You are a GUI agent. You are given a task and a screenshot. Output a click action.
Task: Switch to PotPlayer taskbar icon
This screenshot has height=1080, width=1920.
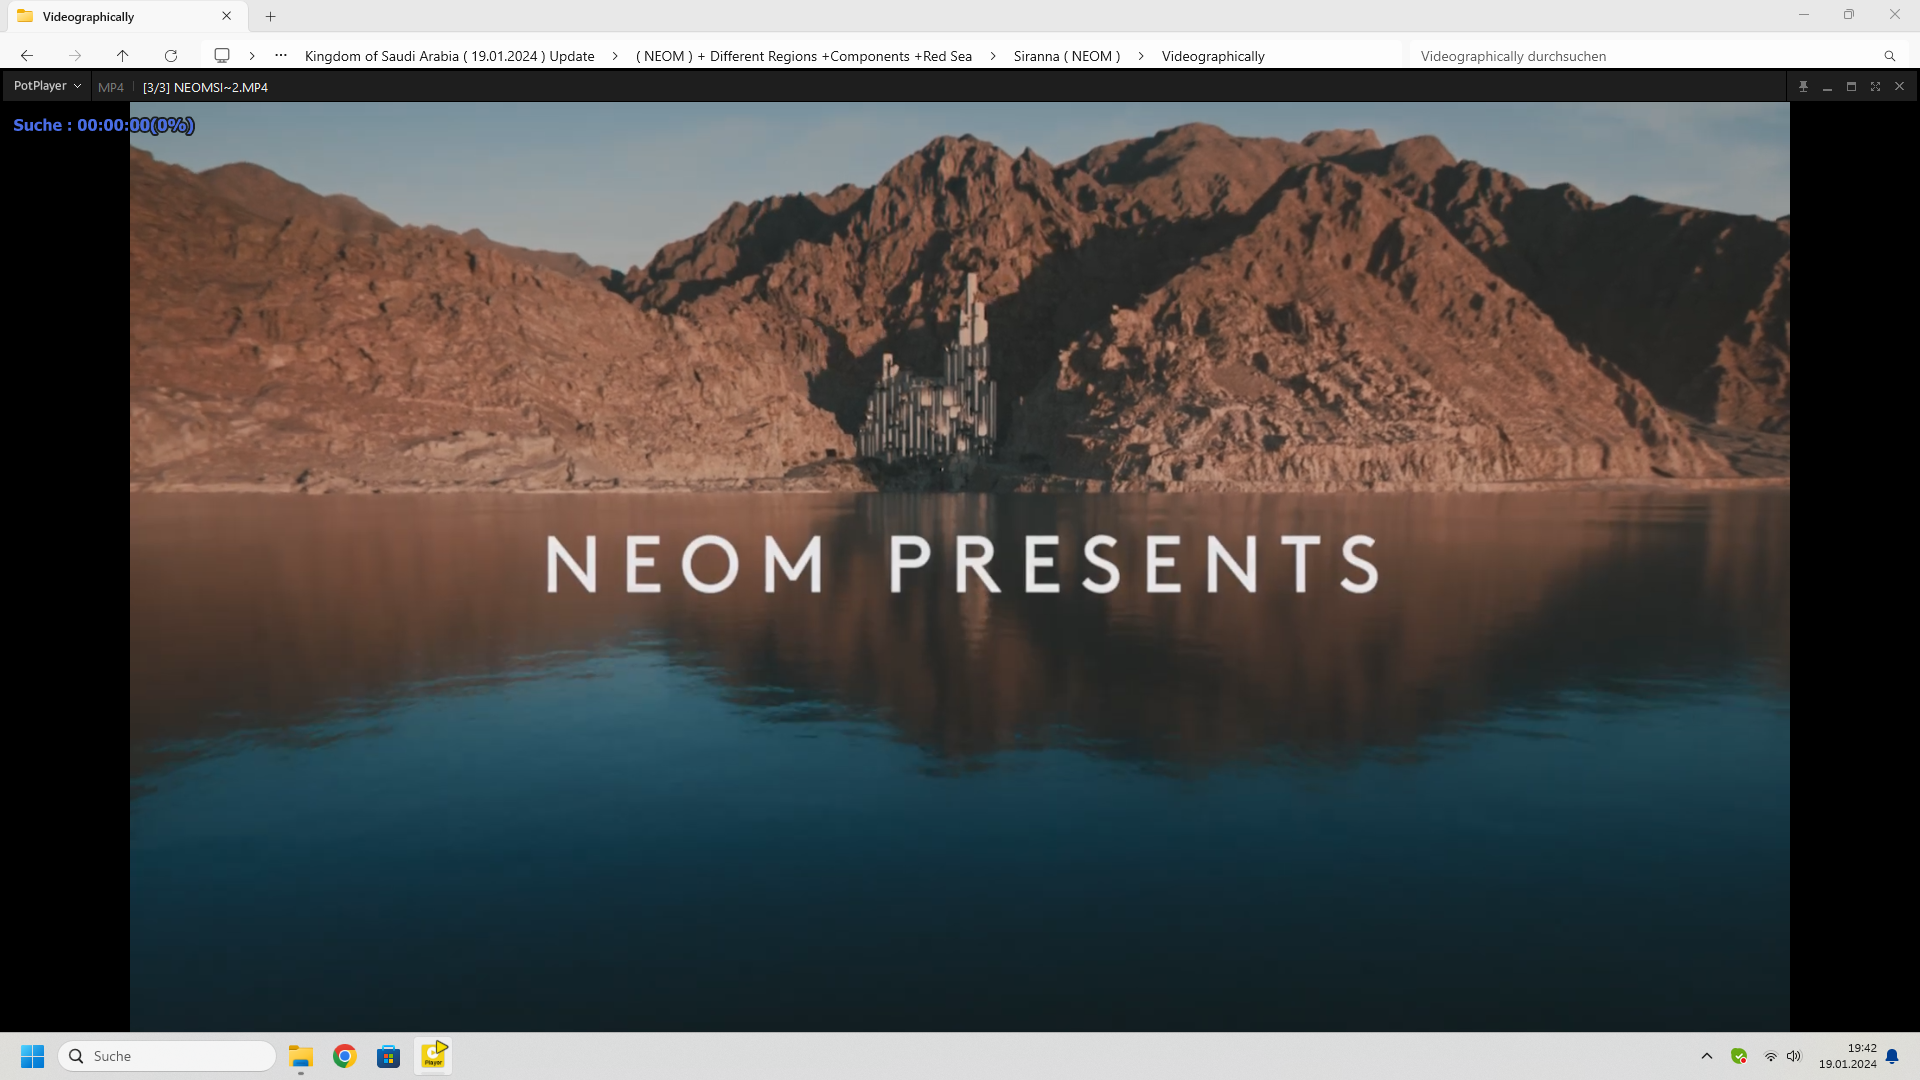(x=433, y=1056)
